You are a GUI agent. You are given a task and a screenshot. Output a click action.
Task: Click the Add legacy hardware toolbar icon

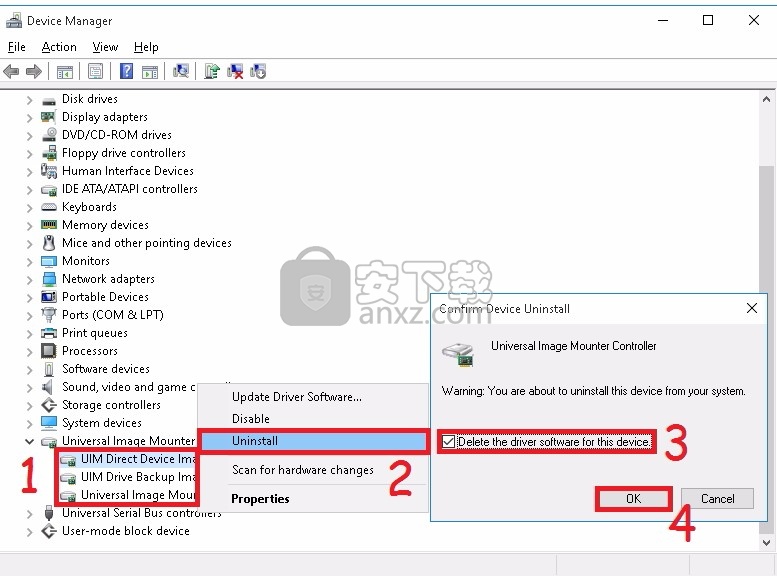[x=258, y=71]
